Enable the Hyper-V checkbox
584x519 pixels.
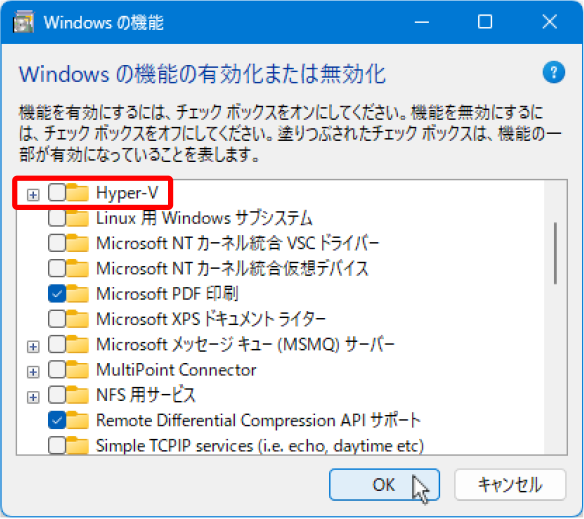pyautogui.click(x=57, y=193)
